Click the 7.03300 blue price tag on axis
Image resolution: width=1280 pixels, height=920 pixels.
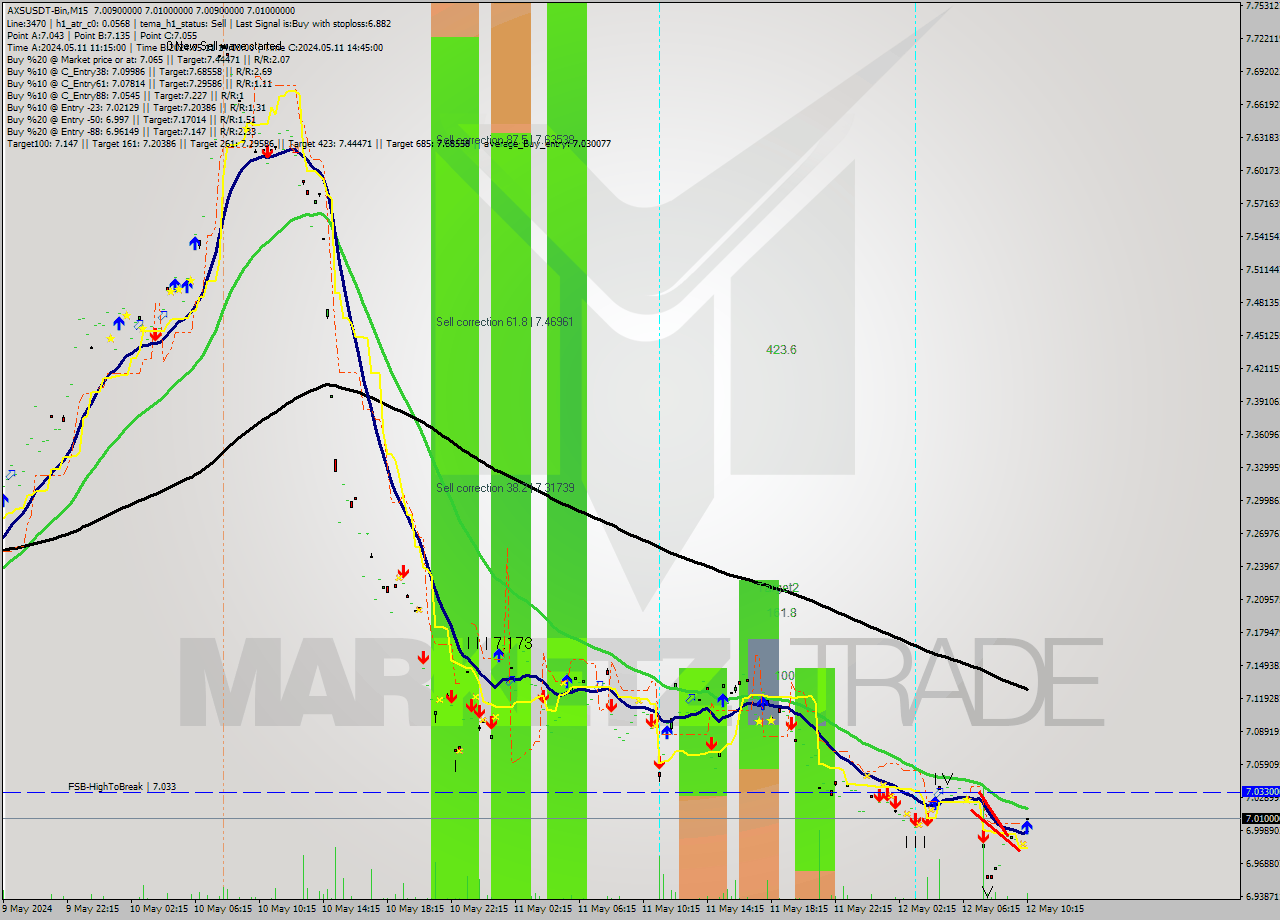click(x=1259, y=791)
